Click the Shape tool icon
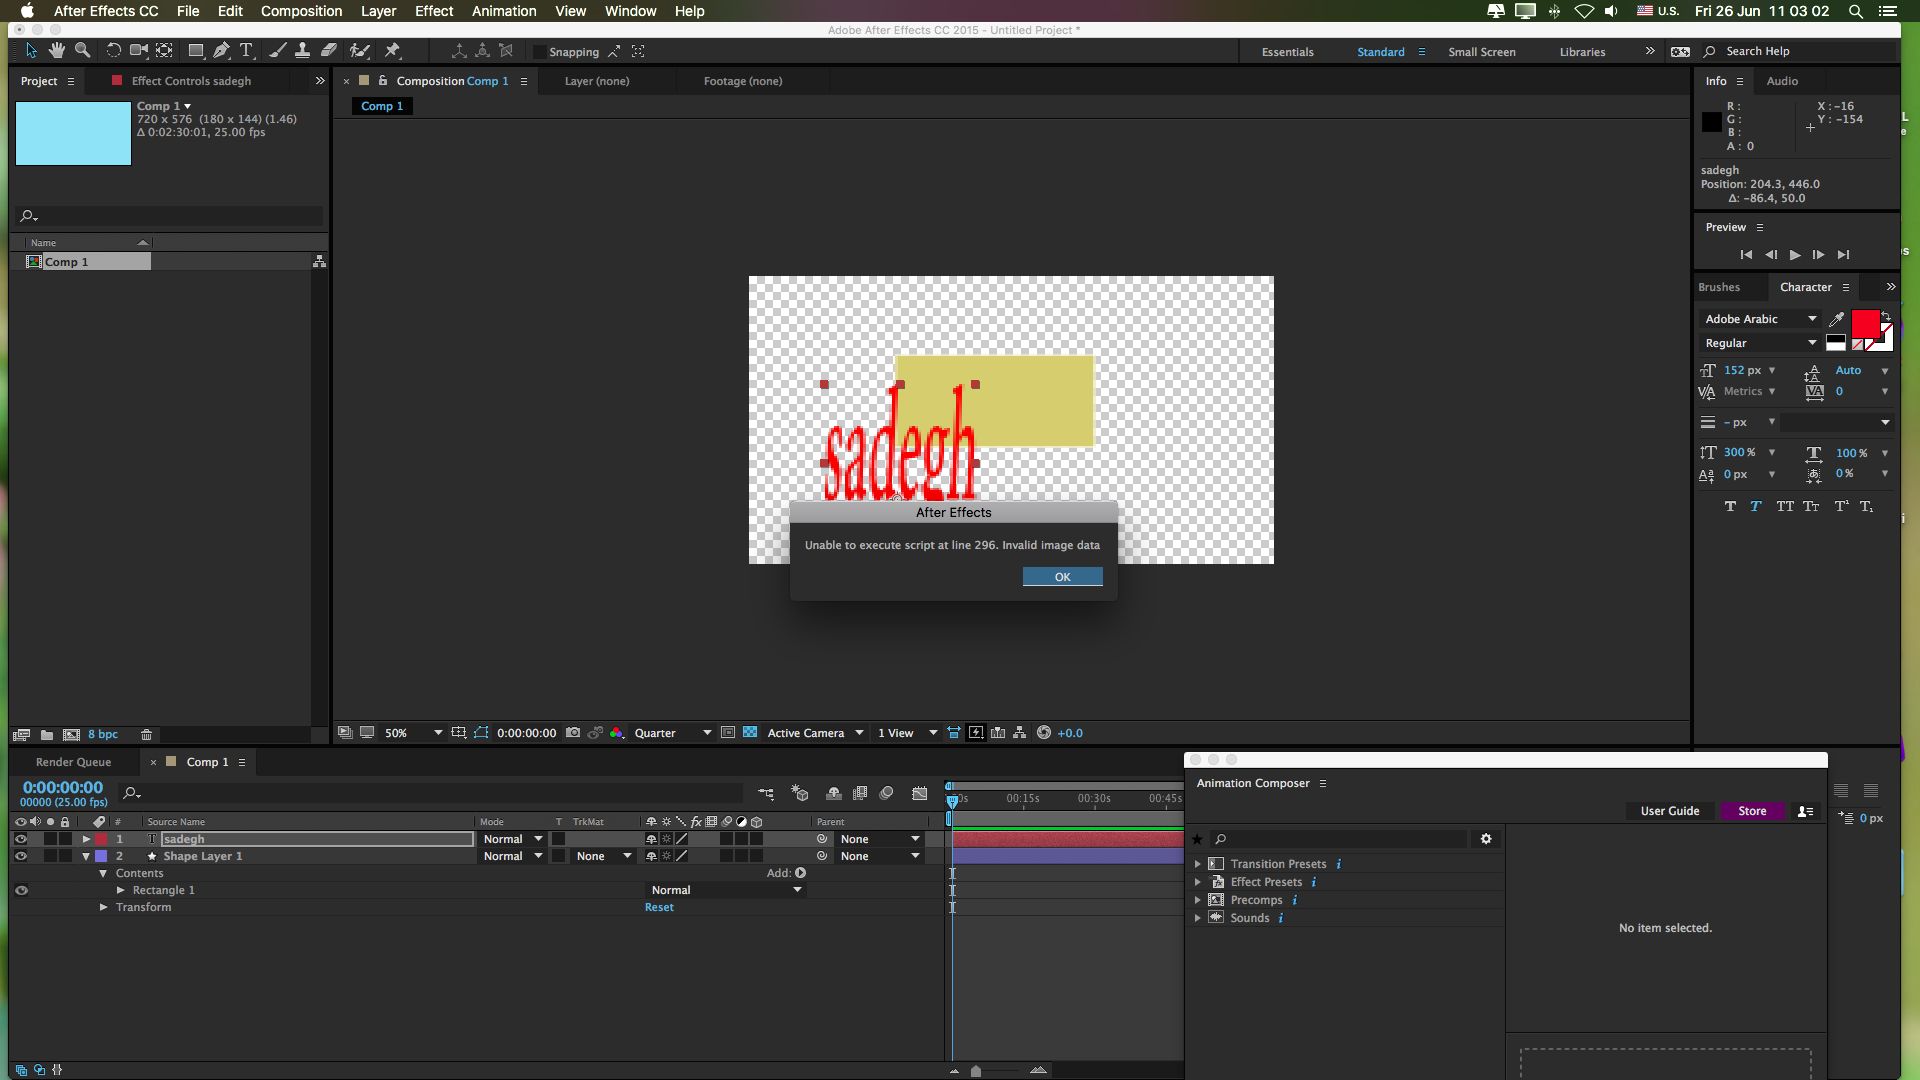 [x=194, y=50]
